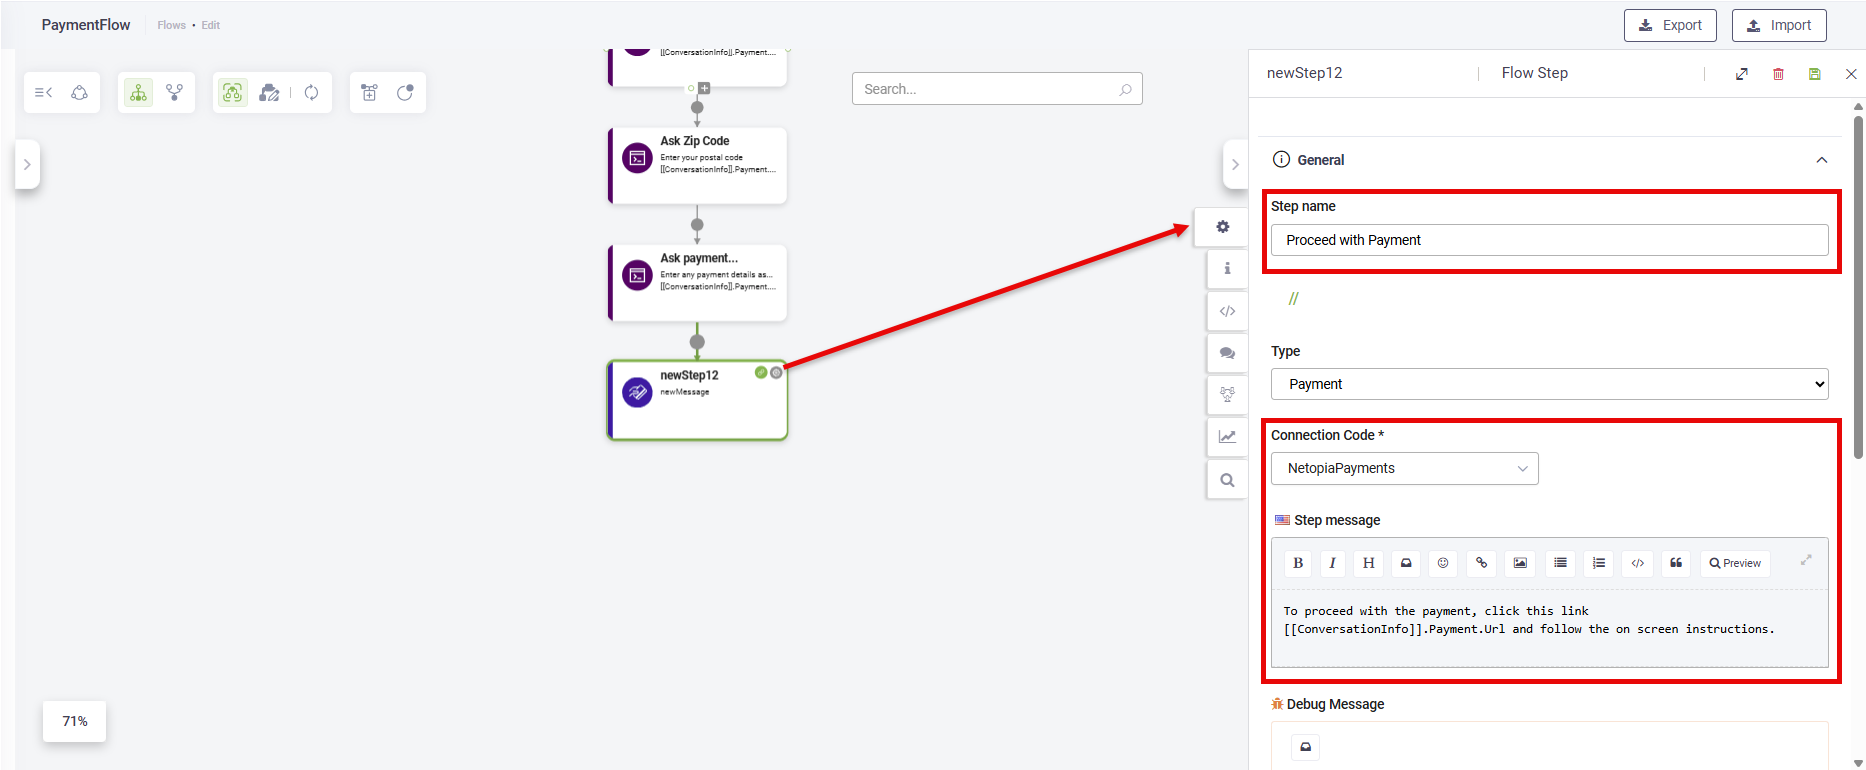Viewport: 1866px width, 770px height.
Task: Expand the step panel to full size
Action: [x=1742, y=74]
